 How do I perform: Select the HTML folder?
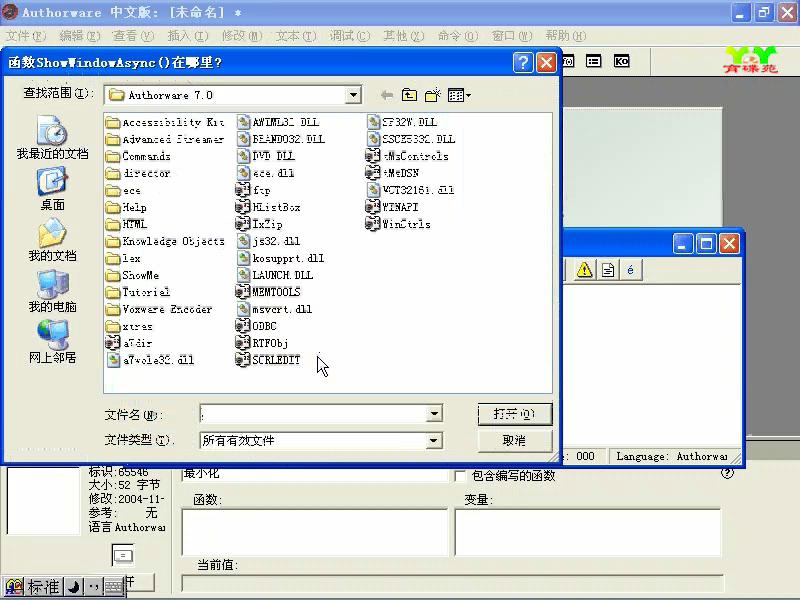click(x=126, y=224)
